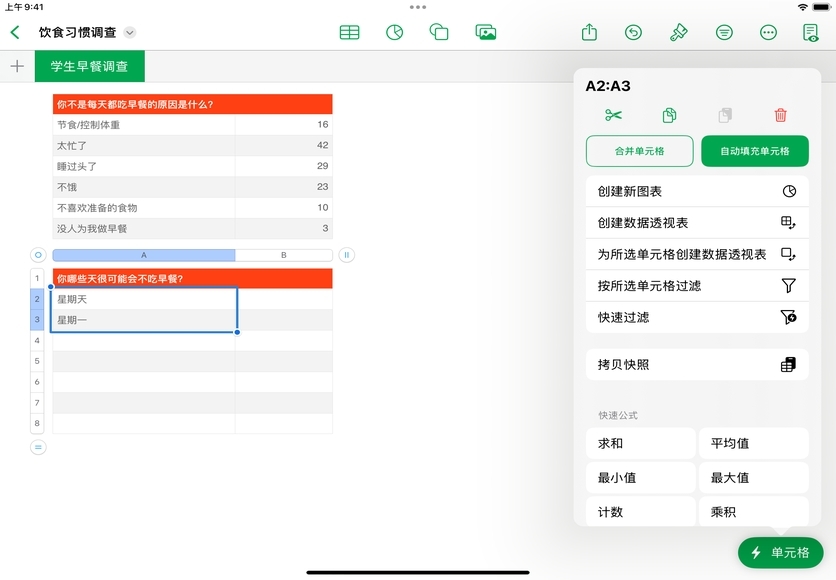Screen dimensions: 836x580
Task: Open the media image insert menu
Action: [x=486, y=32]
